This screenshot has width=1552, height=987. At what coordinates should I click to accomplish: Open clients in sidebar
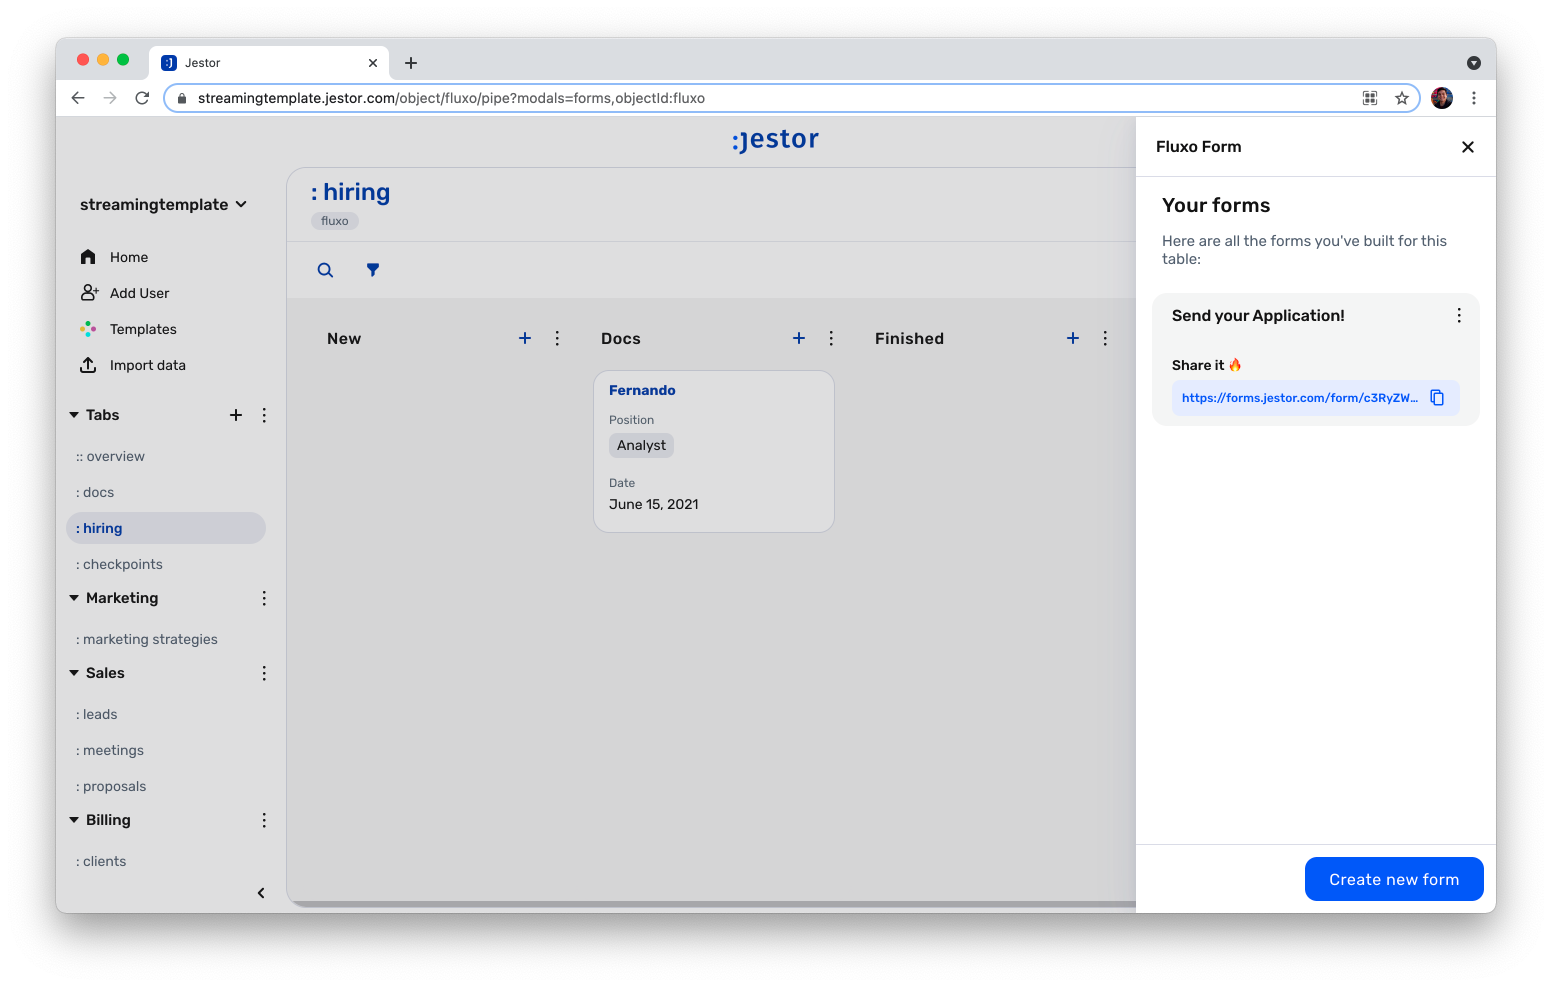[x=166, y=861]
